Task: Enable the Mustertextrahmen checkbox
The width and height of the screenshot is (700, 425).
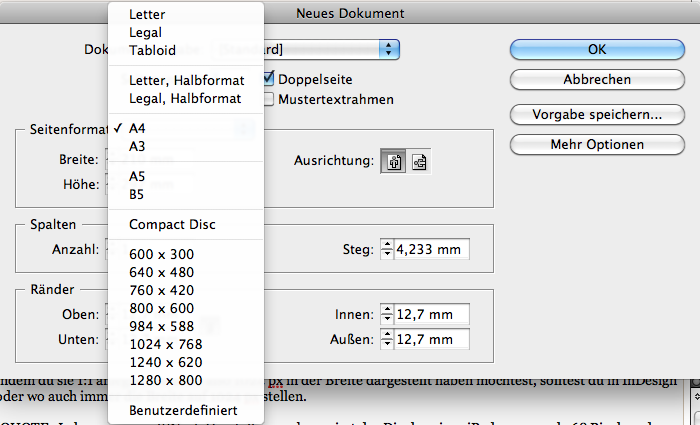Action: pos(269,99)
